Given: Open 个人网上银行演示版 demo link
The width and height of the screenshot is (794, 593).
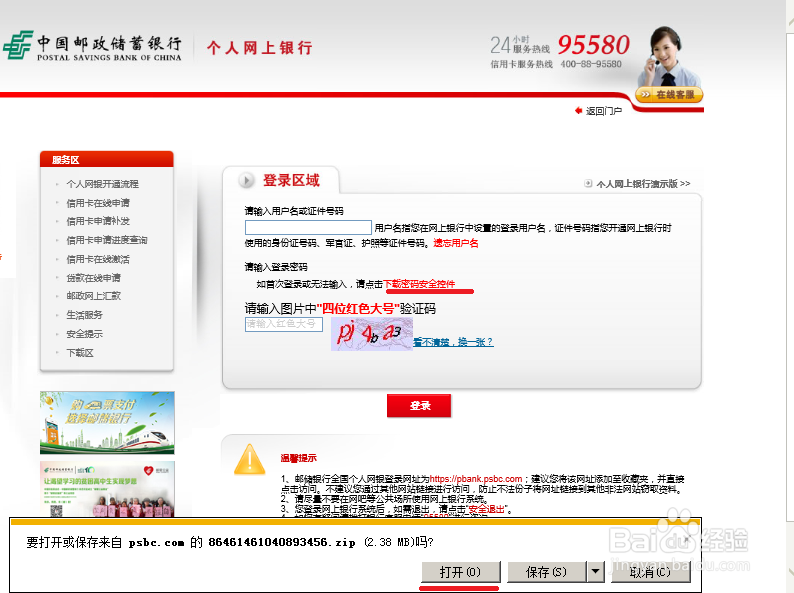Looking at the screenshot, I should (643, 184).
